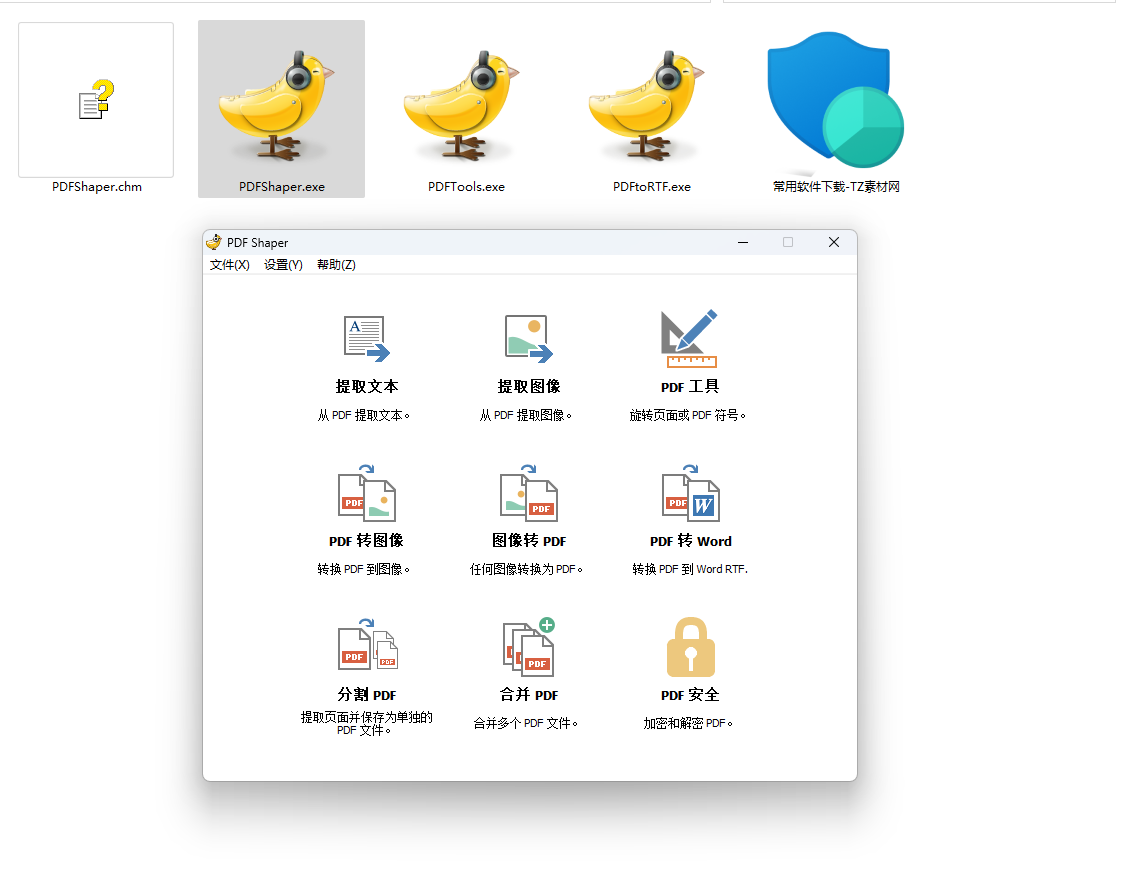Click description '合并多个 PDF 文件。'
Viewport: 1125px width, 869px height.
[526, 723]
